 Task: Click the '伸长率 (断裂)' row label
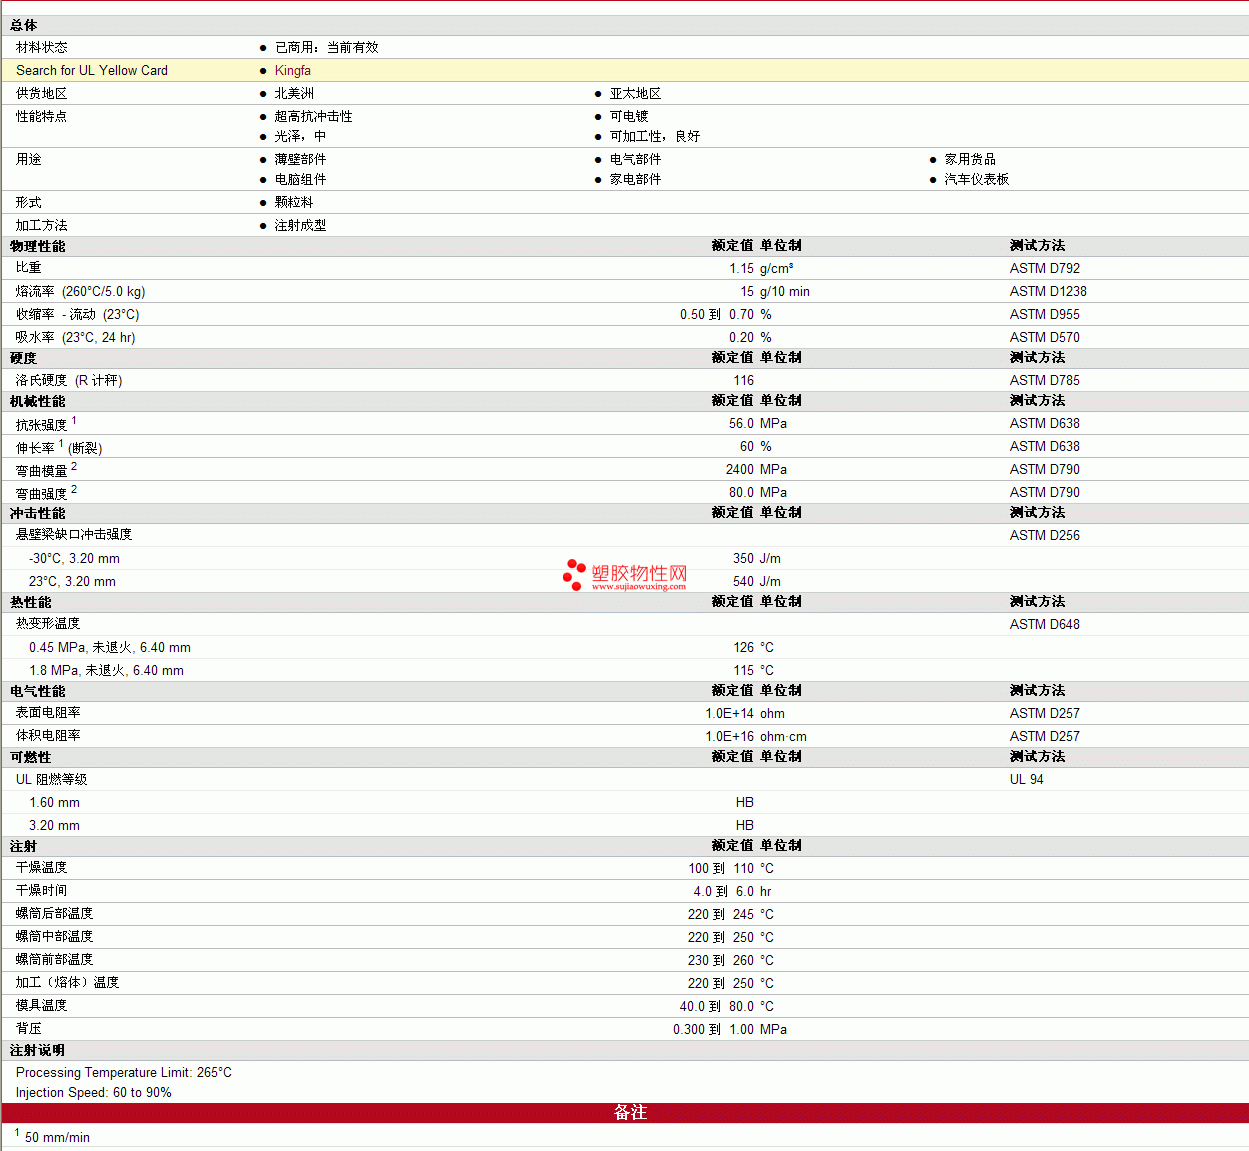tap(59, 447)
